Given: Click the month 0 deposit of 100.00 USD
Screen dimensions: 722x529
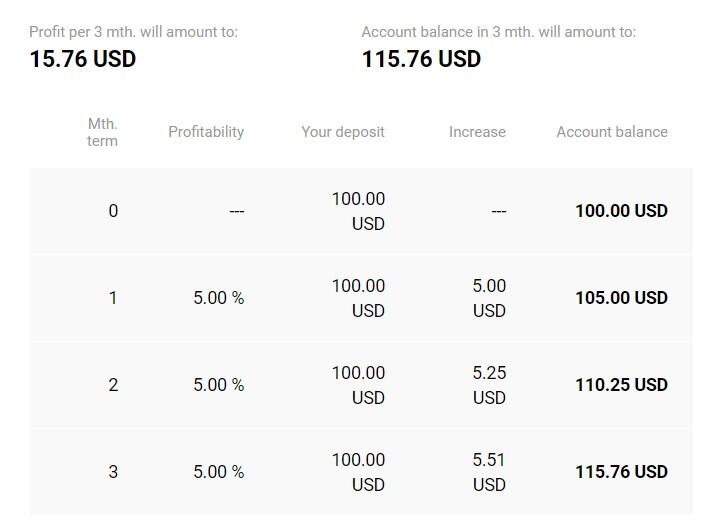Looking at the screenshot, I should point(358,211).
